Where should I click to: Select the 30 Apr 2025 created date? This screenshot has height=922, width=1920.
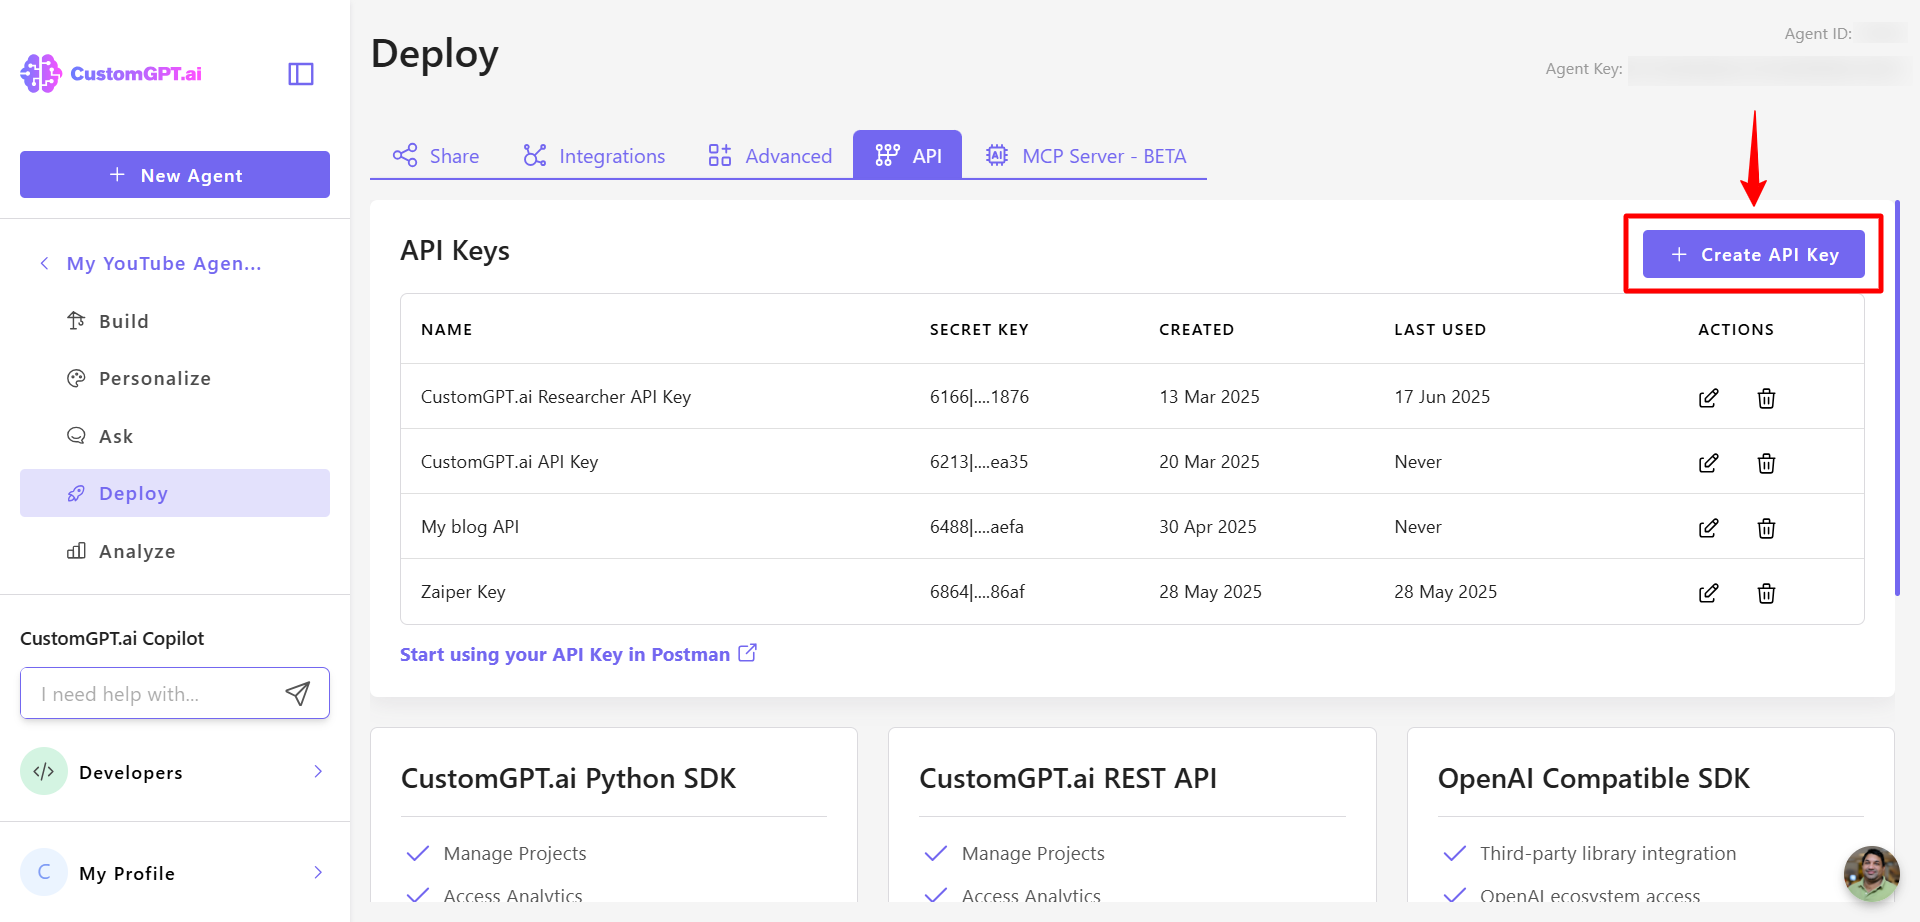click(1208, 527)
